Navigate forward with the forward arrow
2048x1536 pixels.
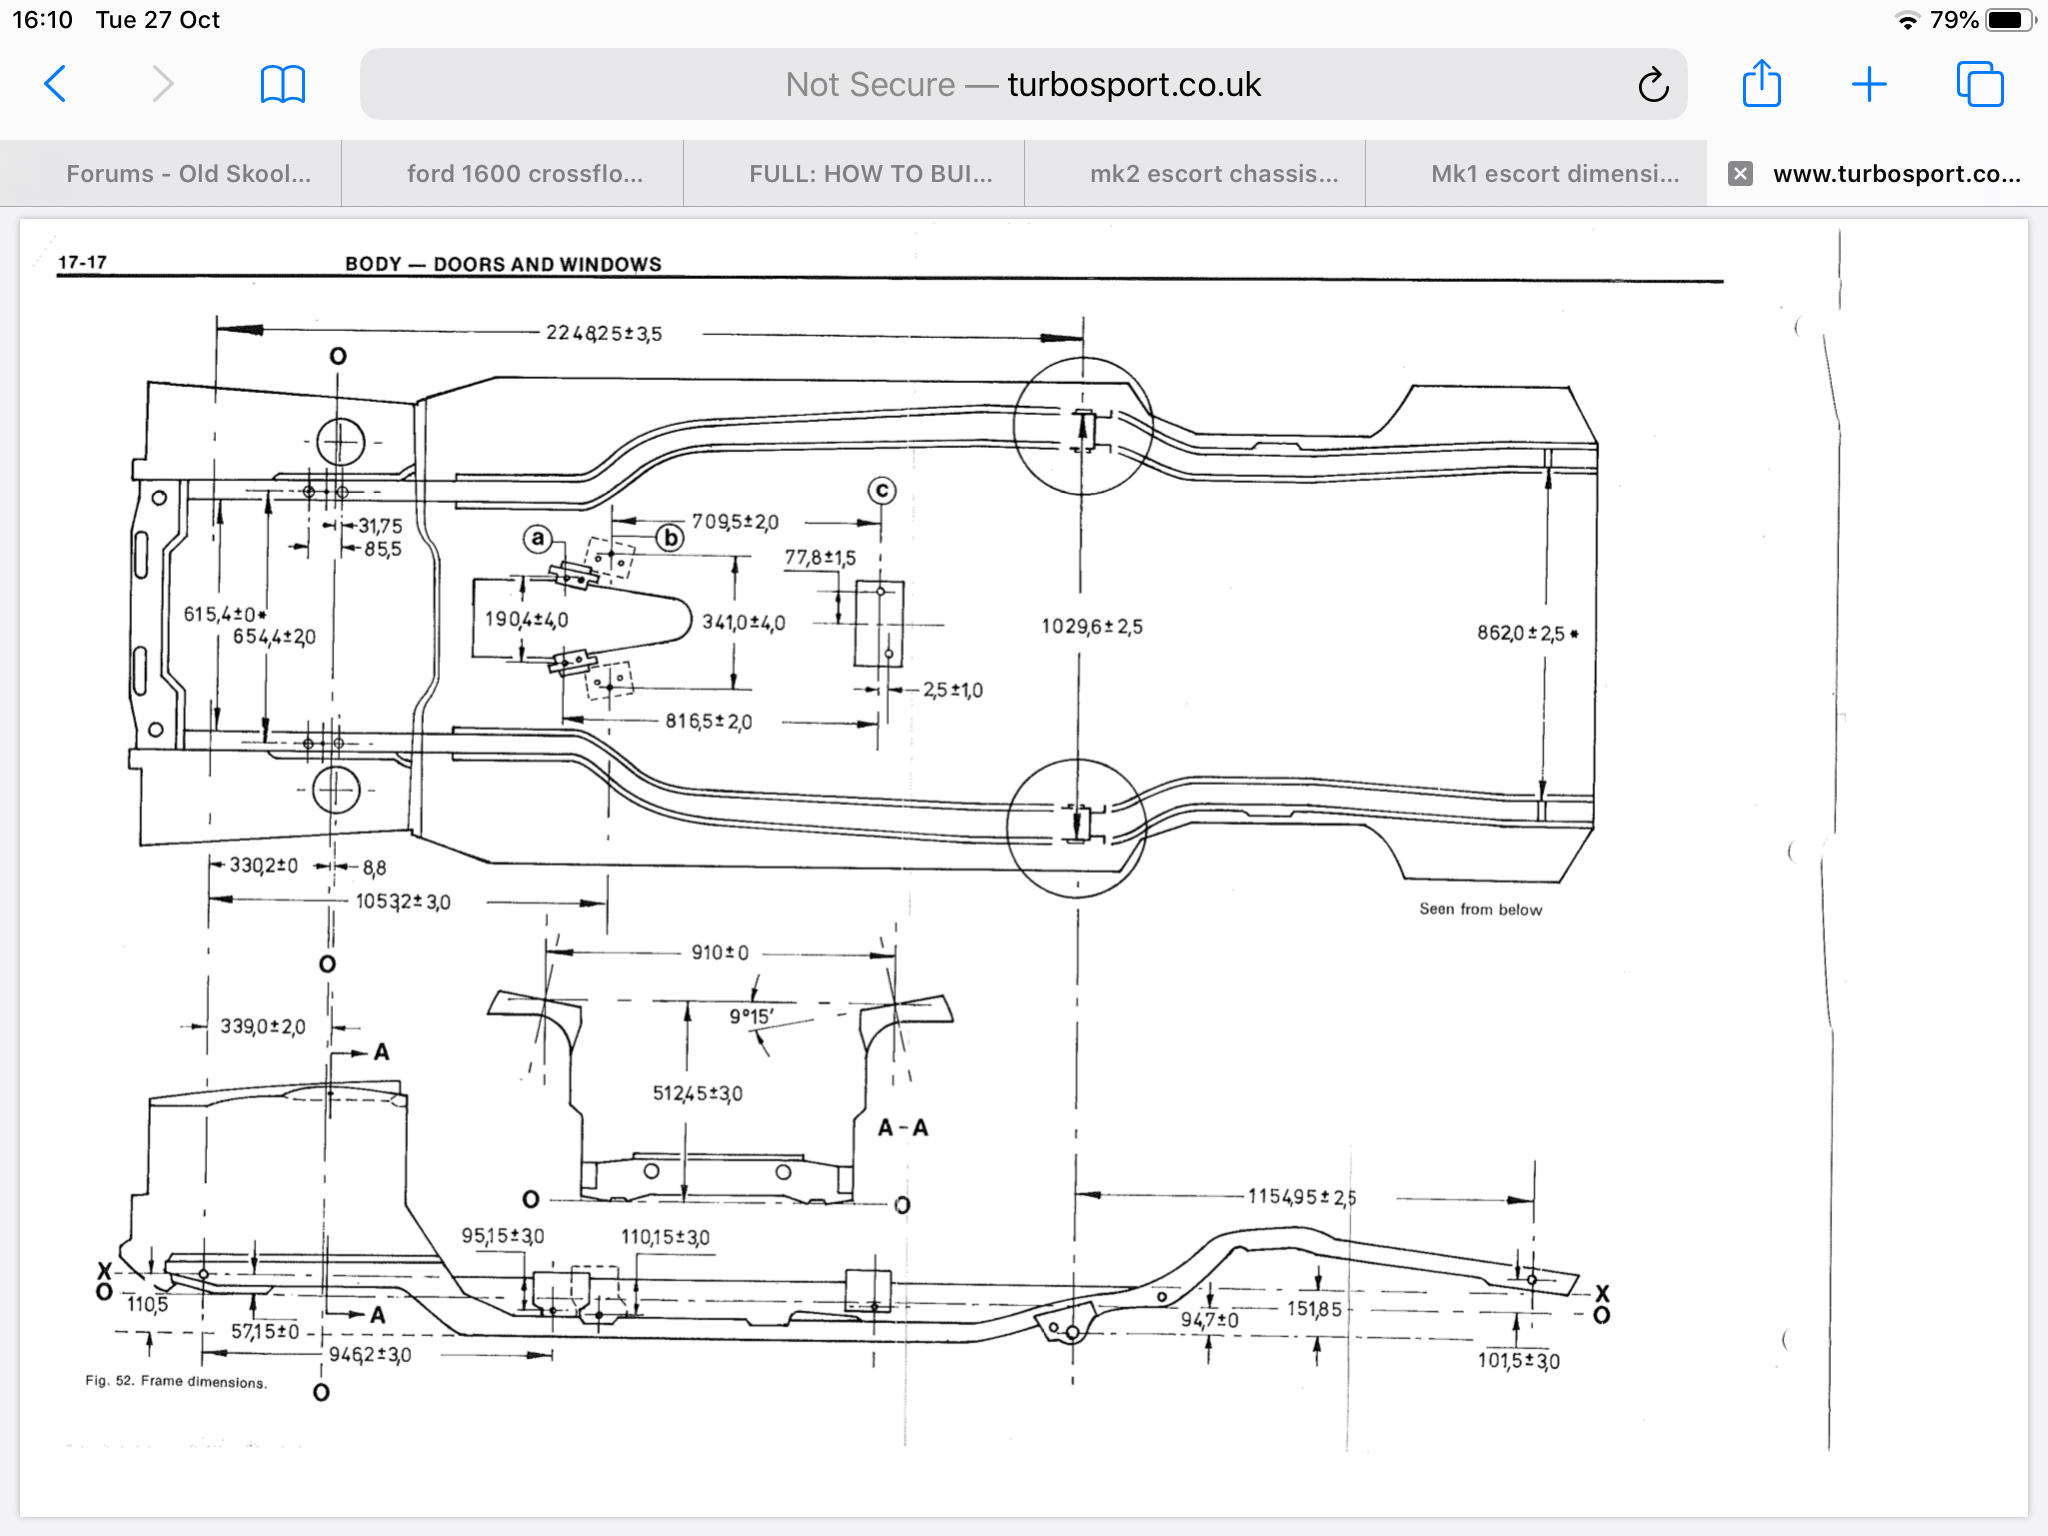click(x=163, y=85)
